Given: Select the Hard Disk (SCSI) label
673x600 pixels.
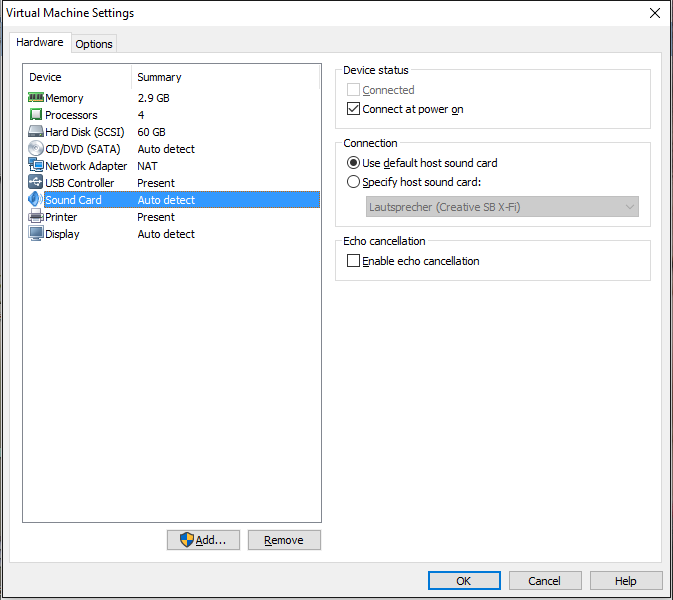Looking at the screenshot, I should pos(85,132).
